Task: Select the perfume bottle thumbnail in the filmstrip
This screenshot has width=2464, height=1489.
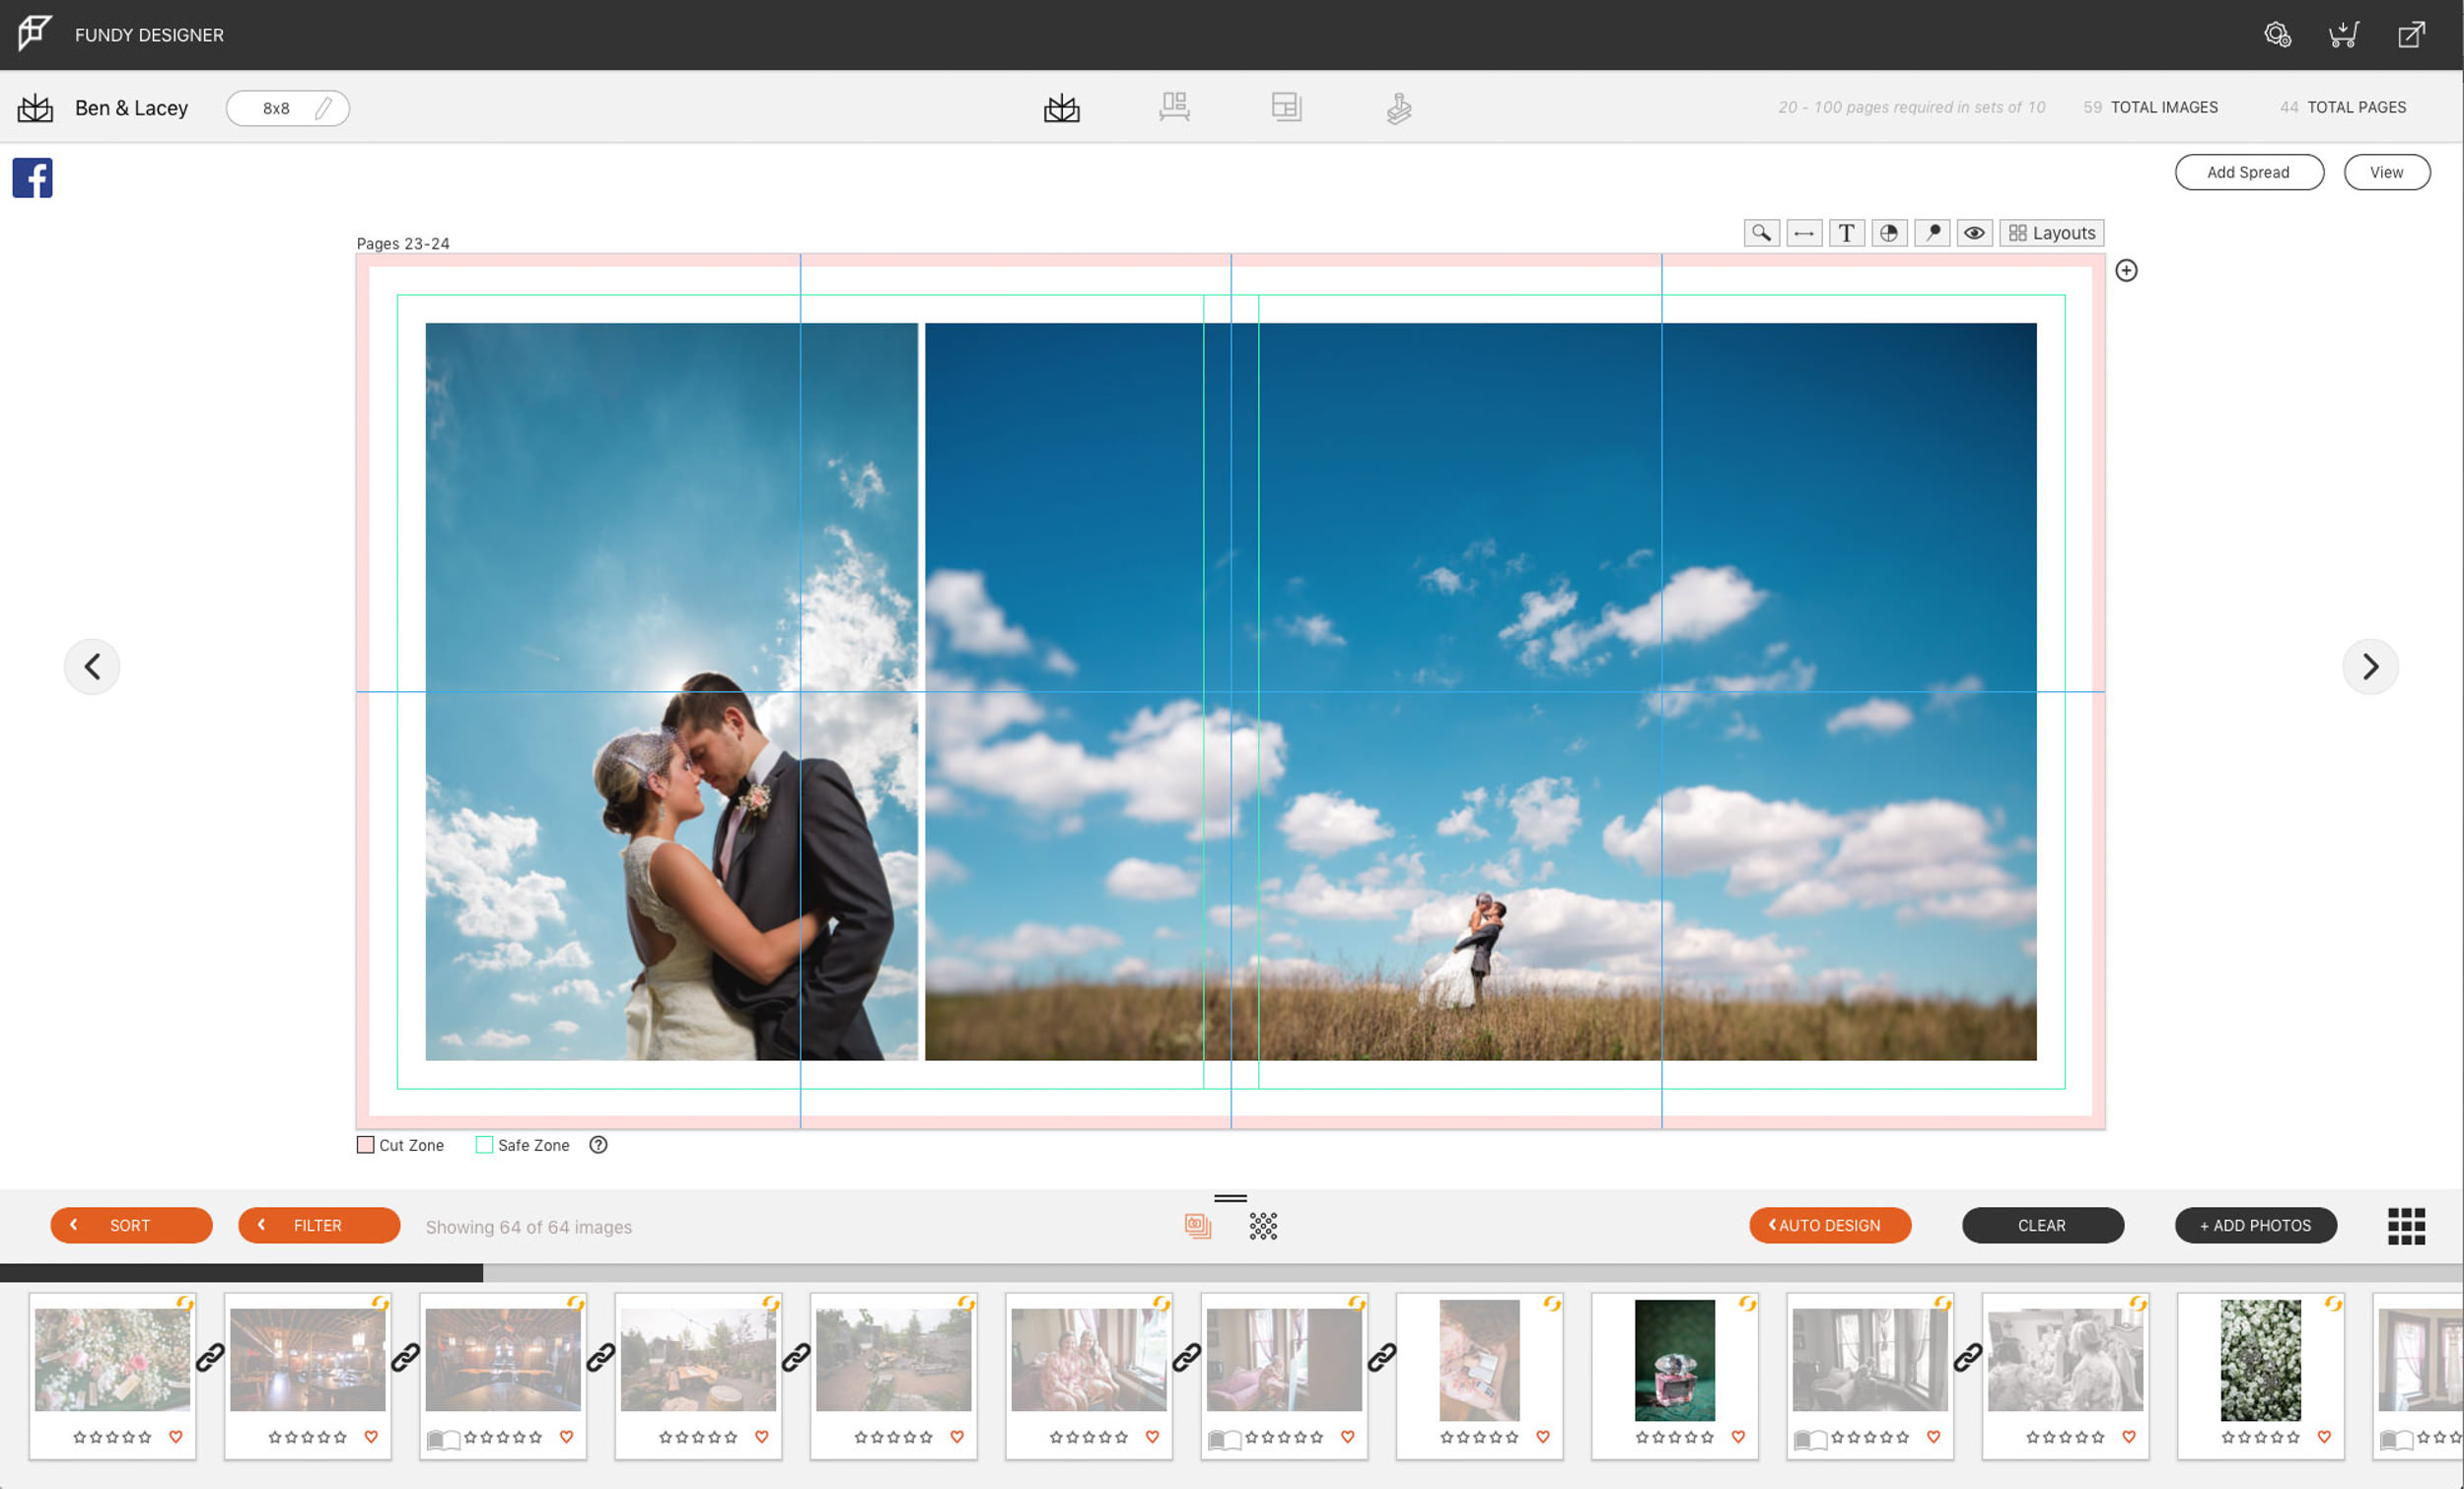Action: click(x=1675, y=1360)
